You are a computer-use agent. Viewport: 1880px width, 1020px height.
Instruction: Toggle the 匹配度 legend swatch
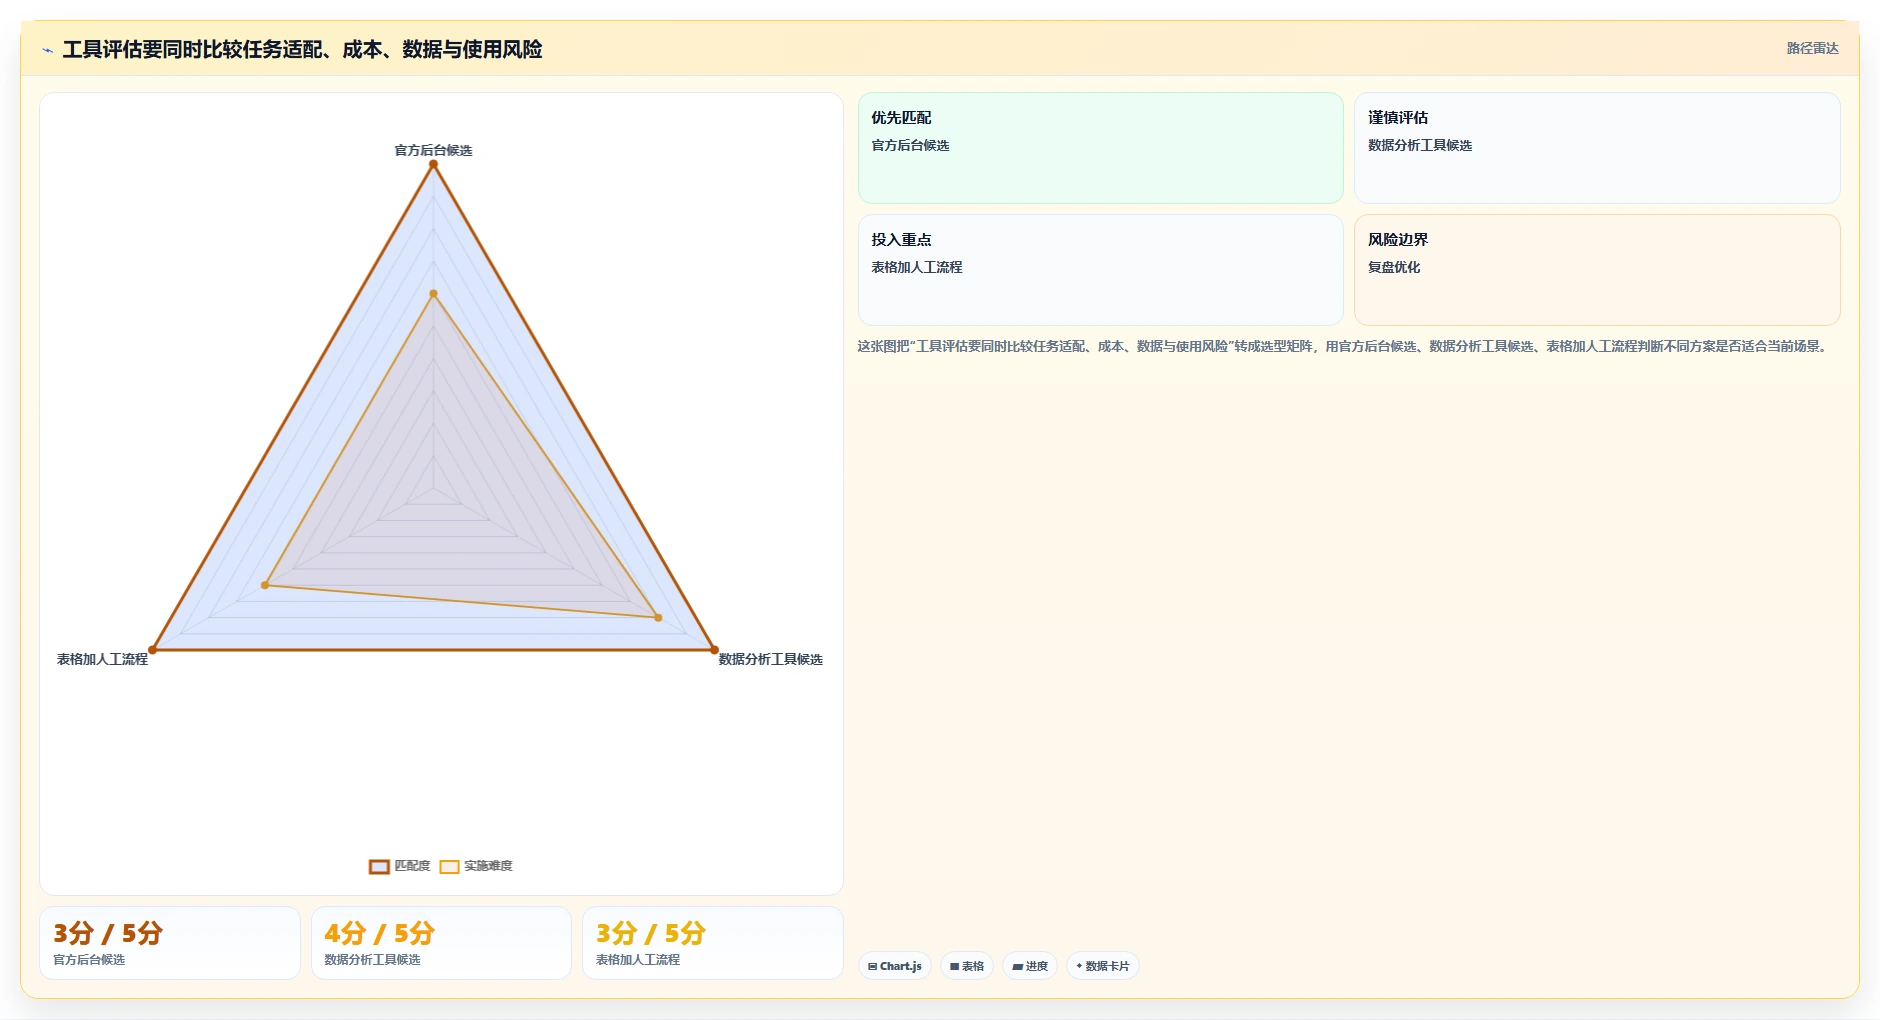point(379,866)
